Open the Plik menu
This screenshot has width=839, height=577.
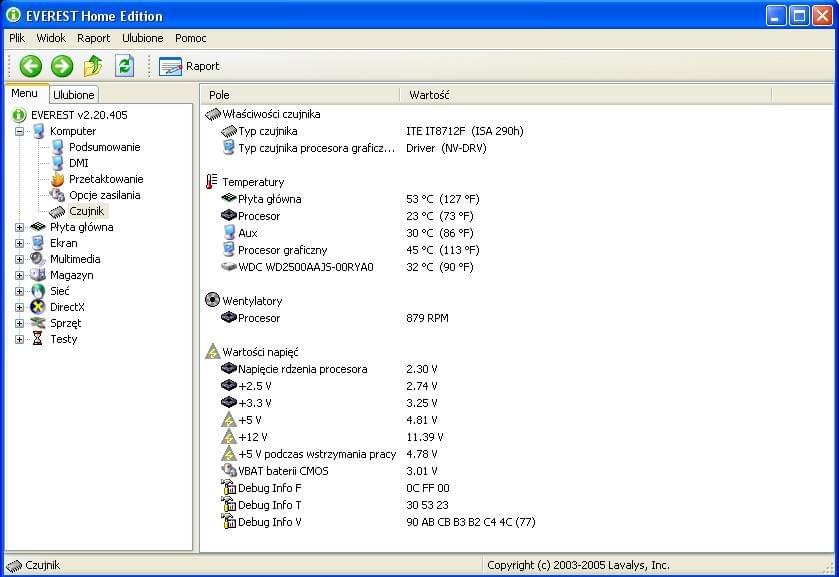17,38
